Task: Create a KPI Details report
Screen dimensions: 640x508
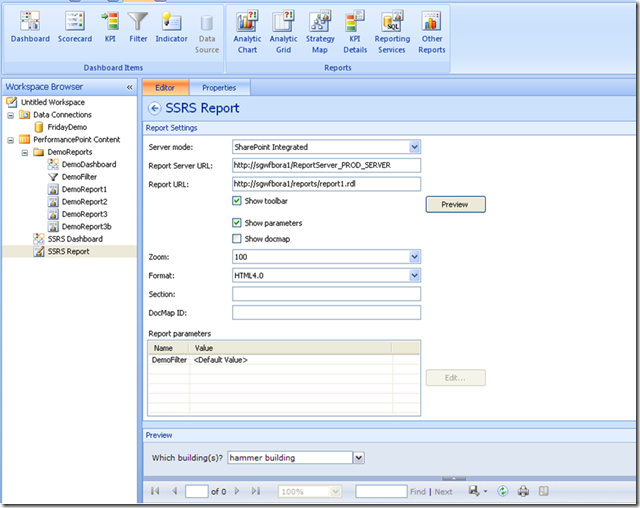Action: tap(355, 33)
